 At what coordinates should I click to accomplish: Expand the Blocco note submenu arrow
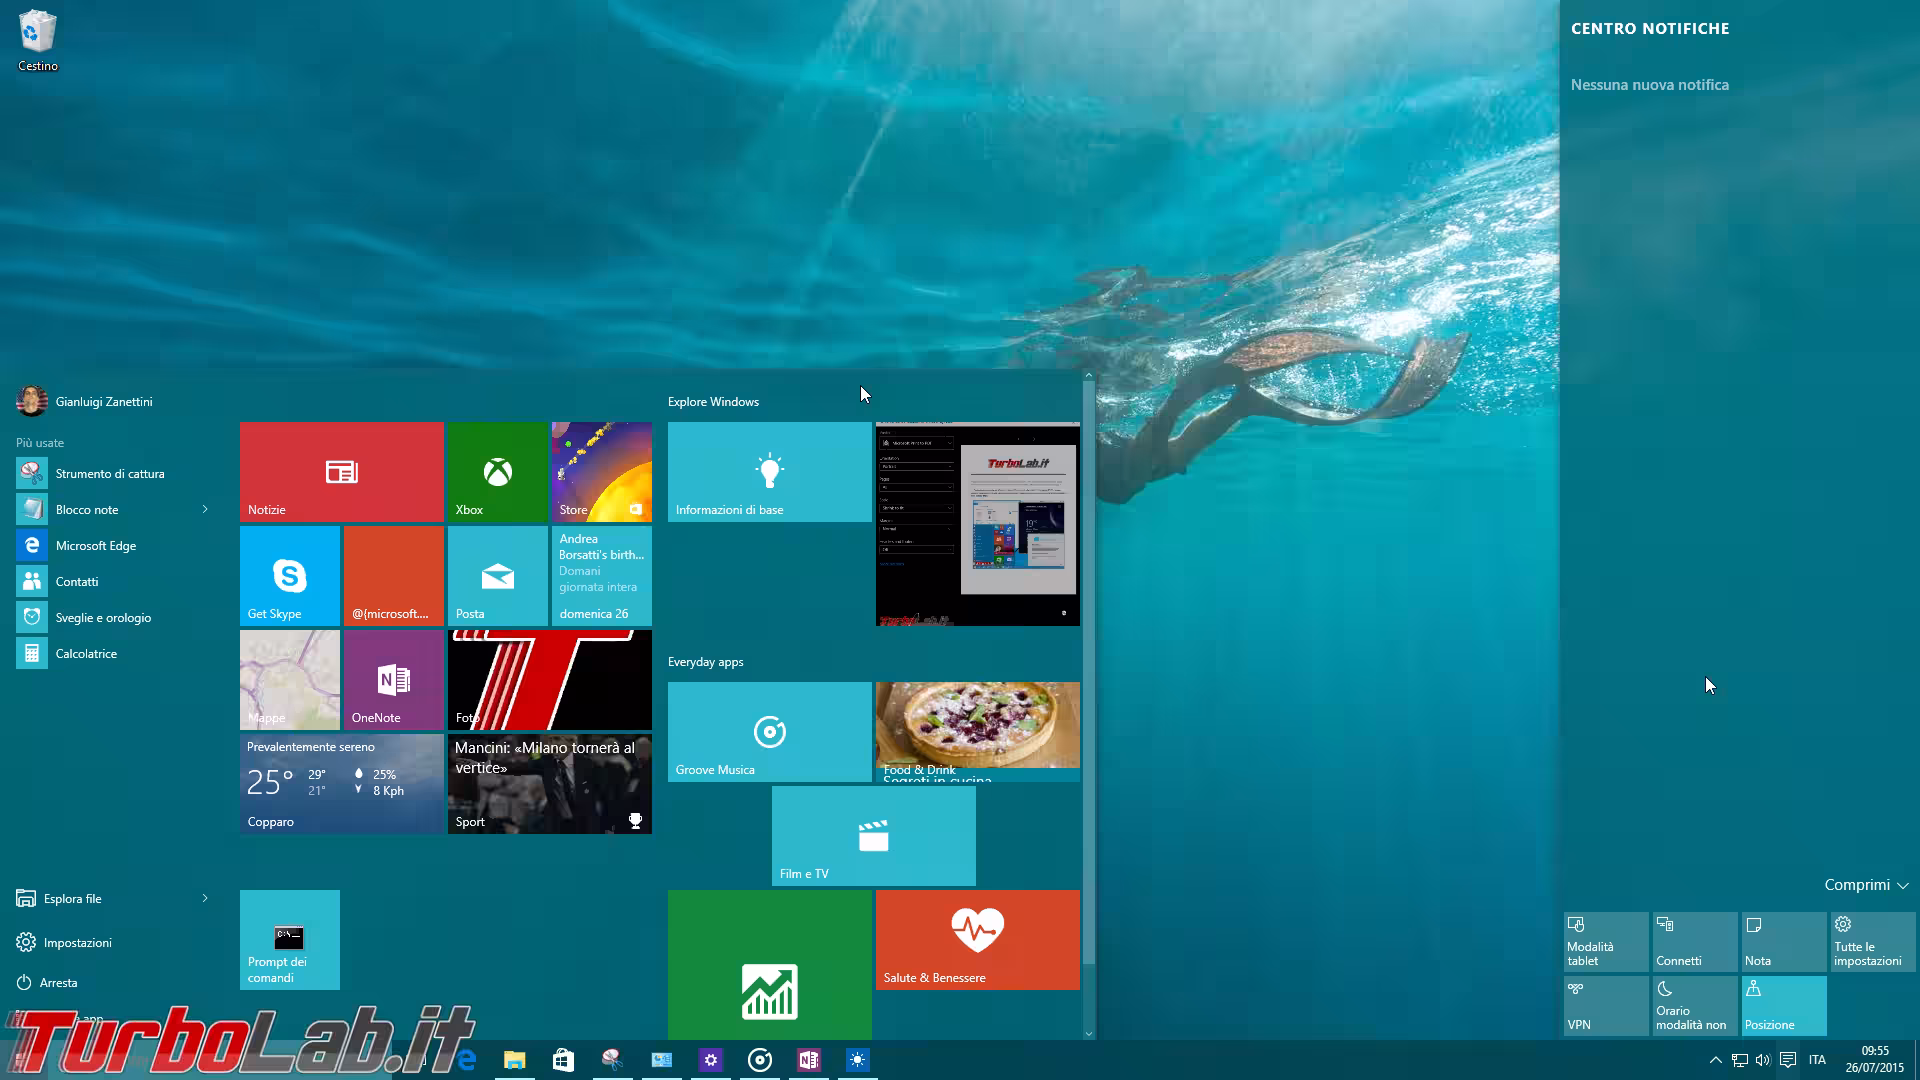205,509
